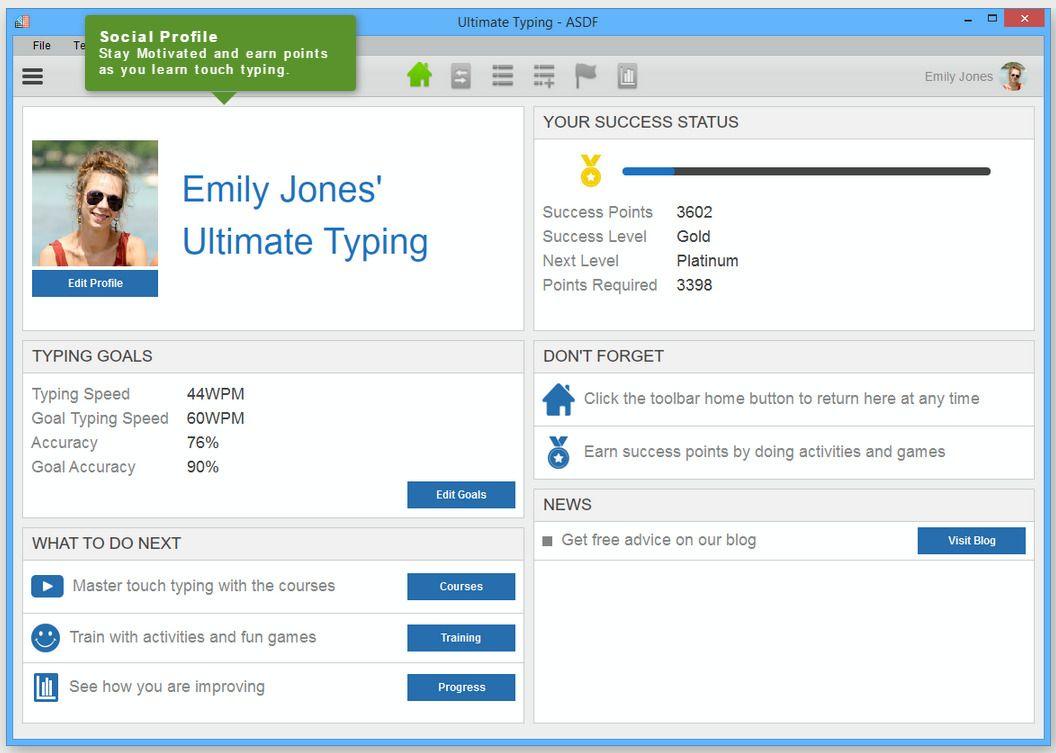
Task: Click the Edit Profile button
Action: [95, 284]
